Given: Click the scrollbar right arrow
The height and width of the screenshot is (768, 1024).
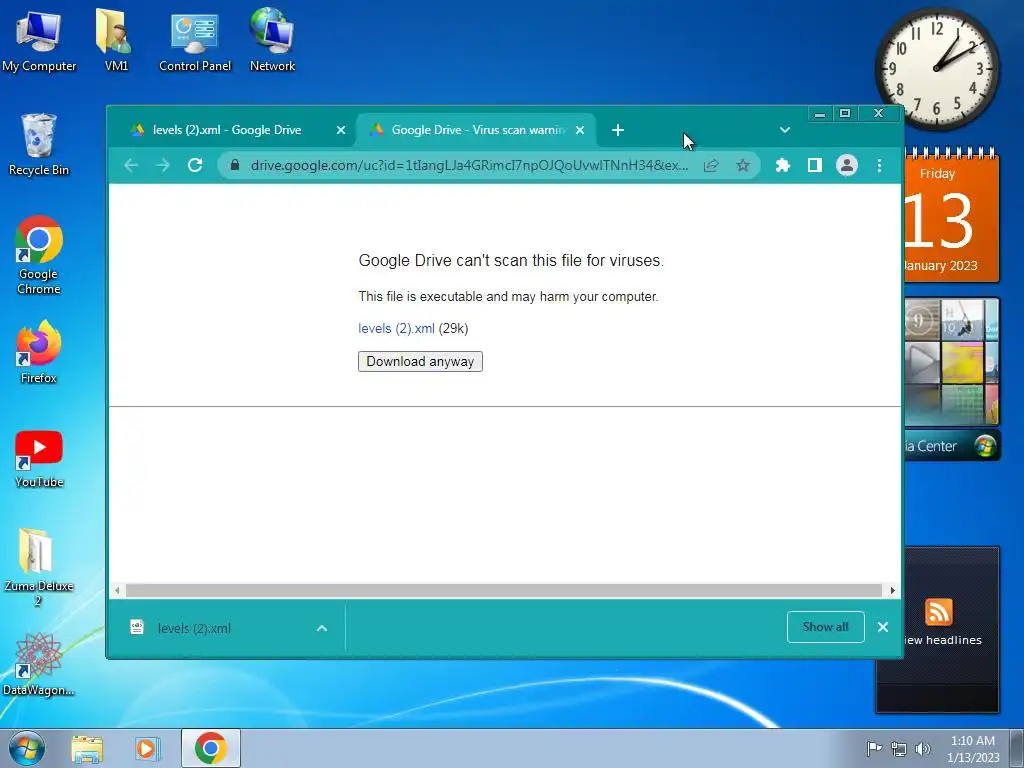Looking at the screenshot, I should coord(893,590).
